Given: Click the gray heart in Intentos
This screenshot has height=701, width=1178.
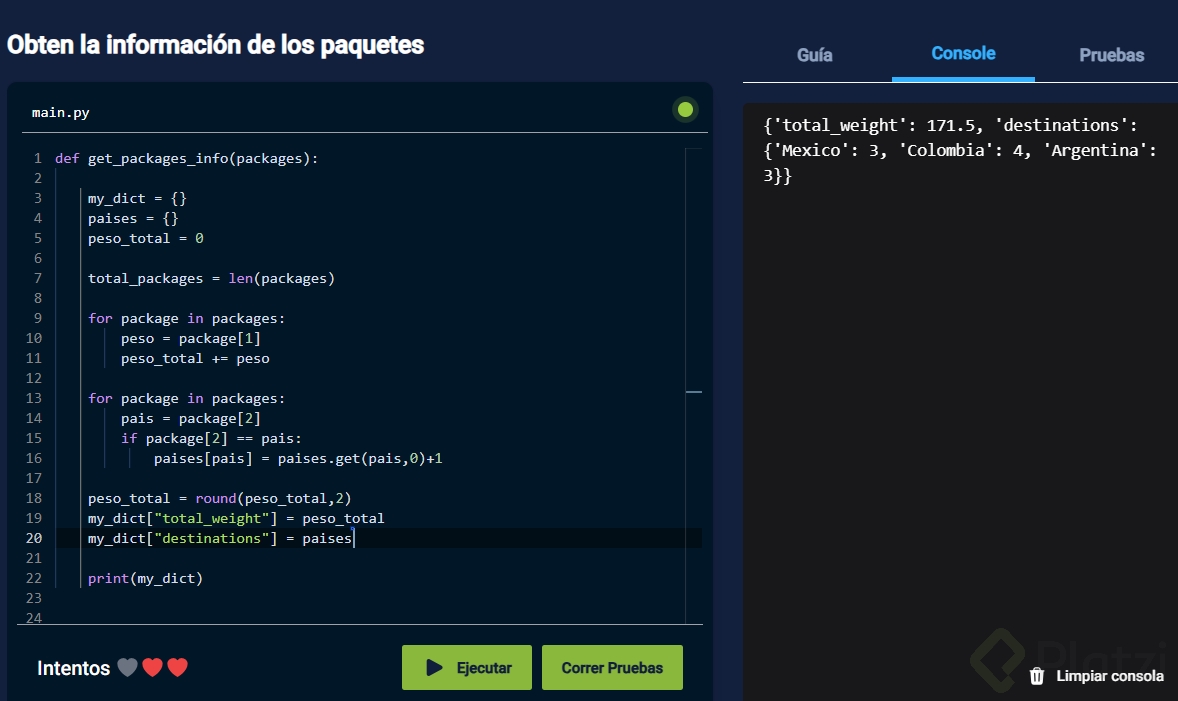Looking at the screenshot, I should pos(127,668).
